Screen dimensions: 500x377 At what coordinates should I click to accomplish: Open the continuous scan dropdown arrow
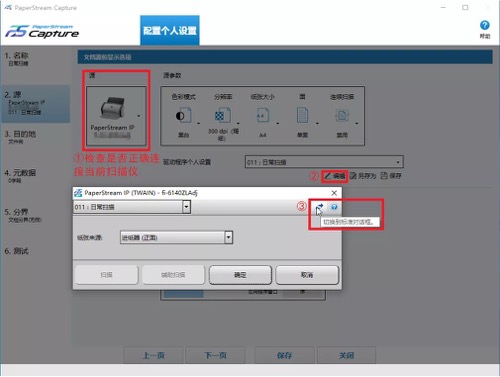click(357, 123)
